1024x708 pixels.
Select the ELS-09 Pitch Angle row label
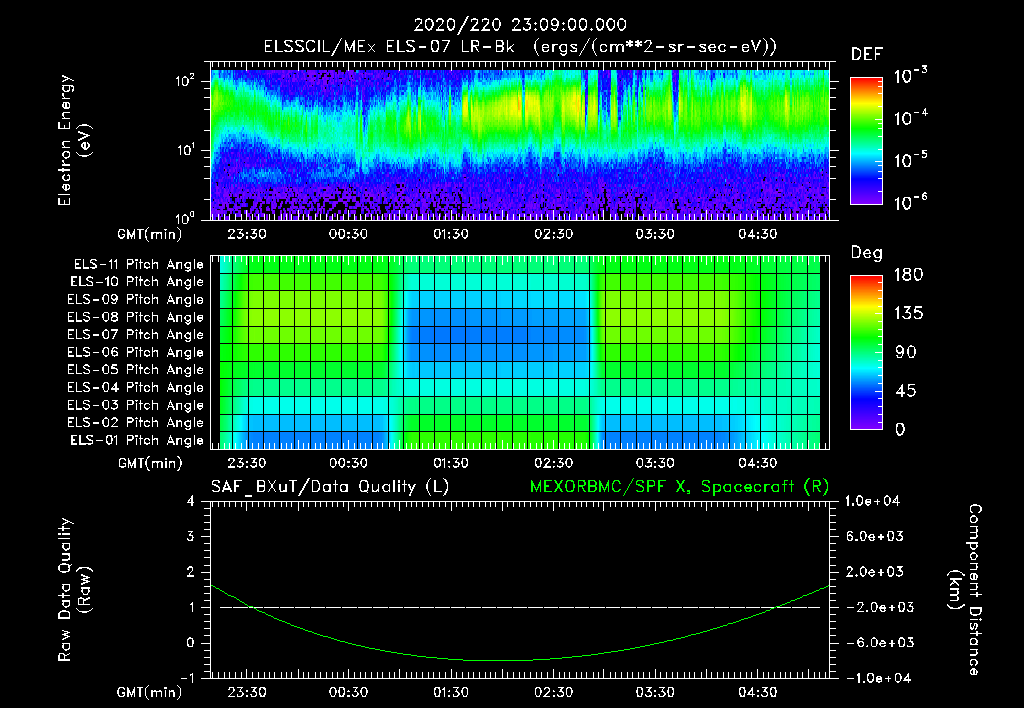[x=136, y=300]
